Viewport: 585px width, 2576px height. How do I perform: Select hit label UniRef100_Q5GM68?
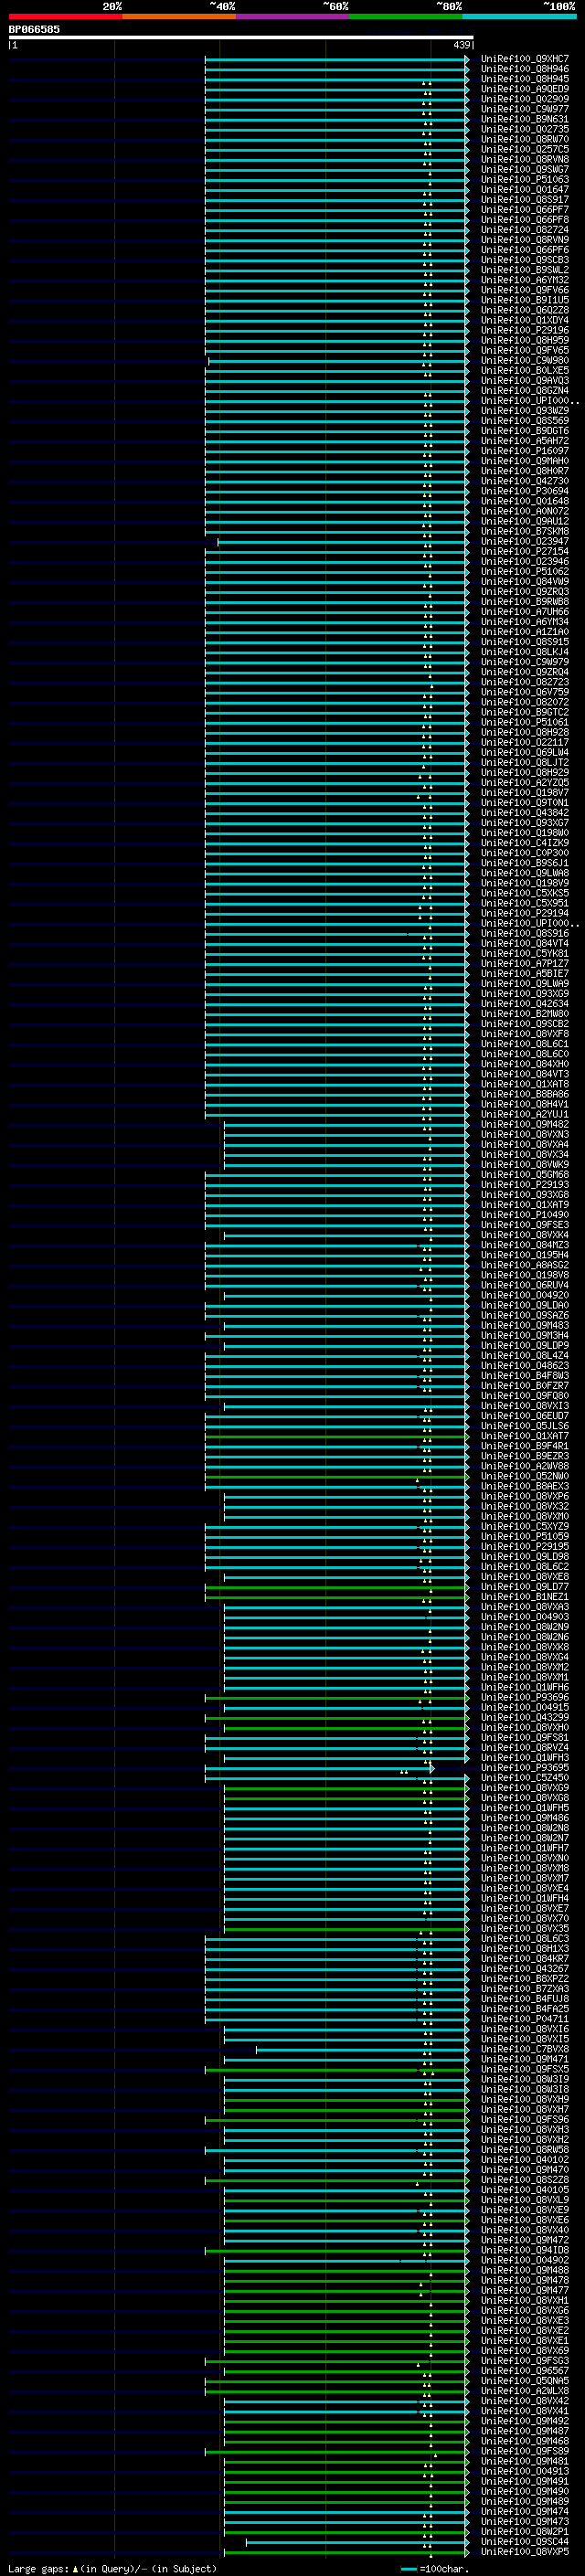pos(525,1174)
